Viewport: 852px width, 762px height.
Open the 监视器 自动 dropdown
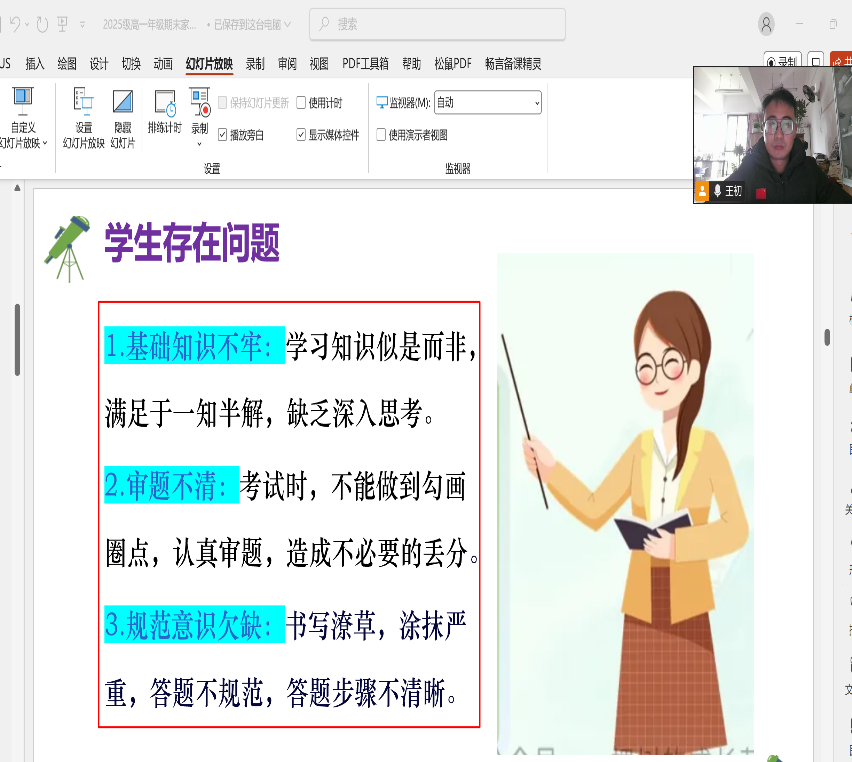point(487,102)
